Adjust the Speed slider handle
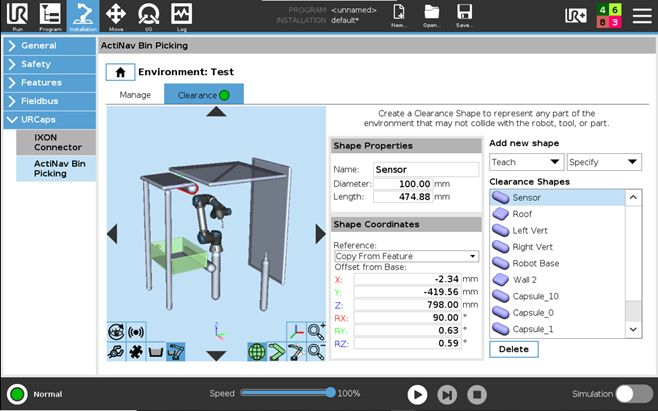 (331, 393)
